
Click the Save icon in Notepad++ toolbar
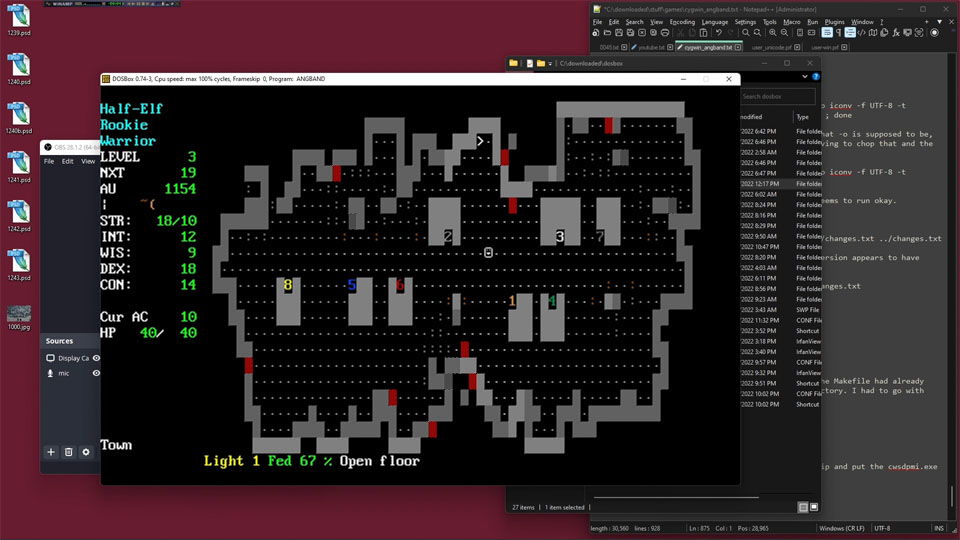619,33
